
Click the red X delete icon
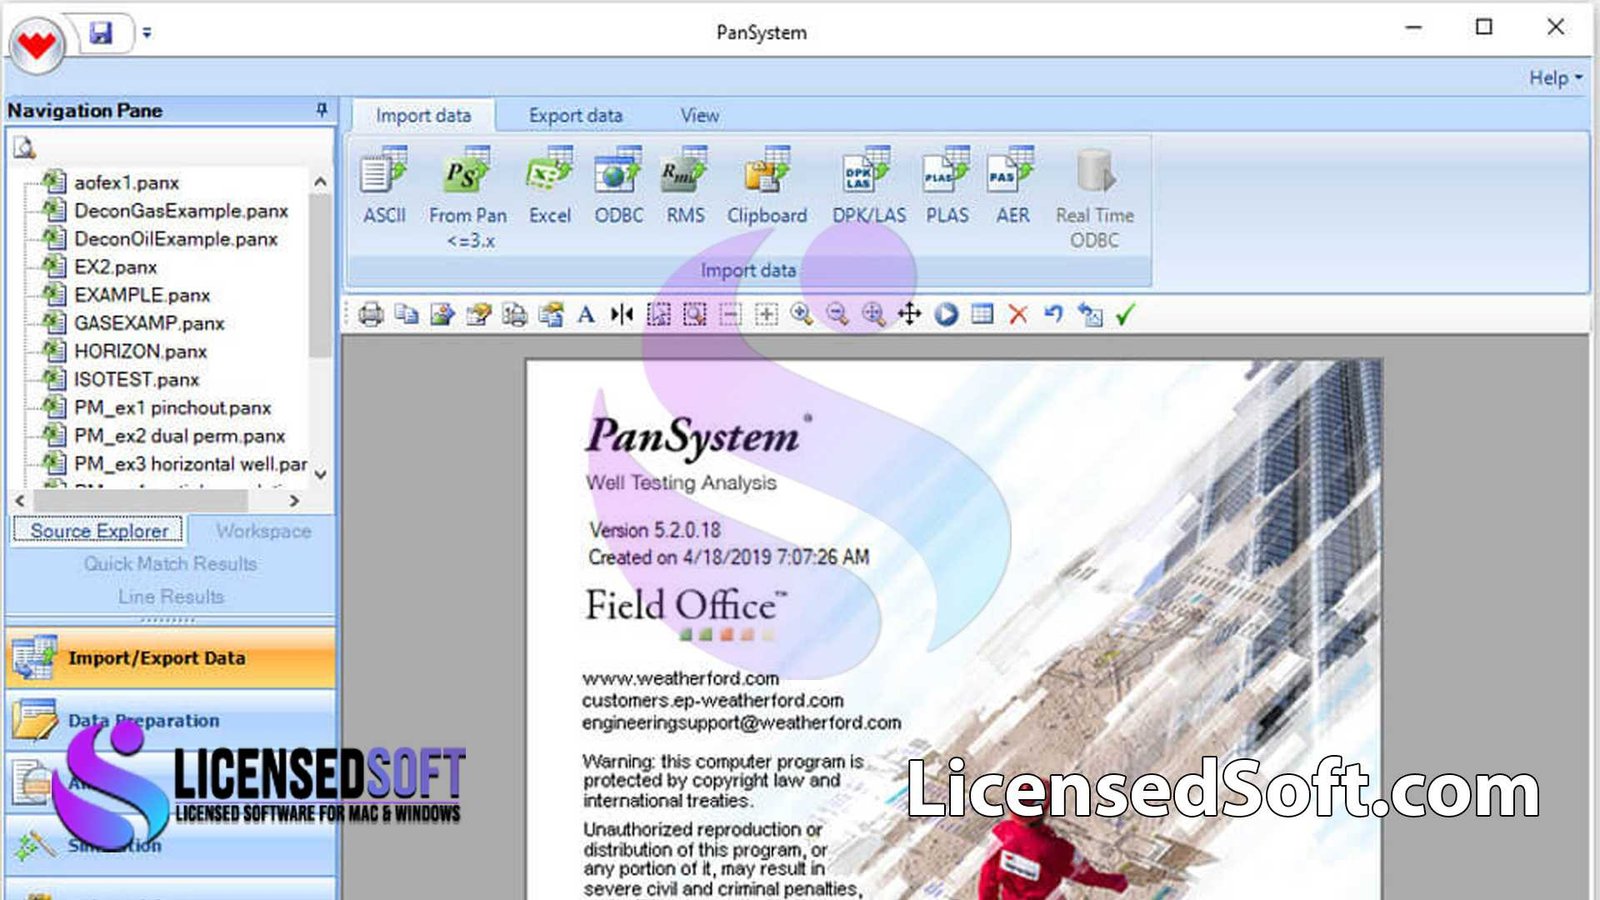tap(1018, 315)
